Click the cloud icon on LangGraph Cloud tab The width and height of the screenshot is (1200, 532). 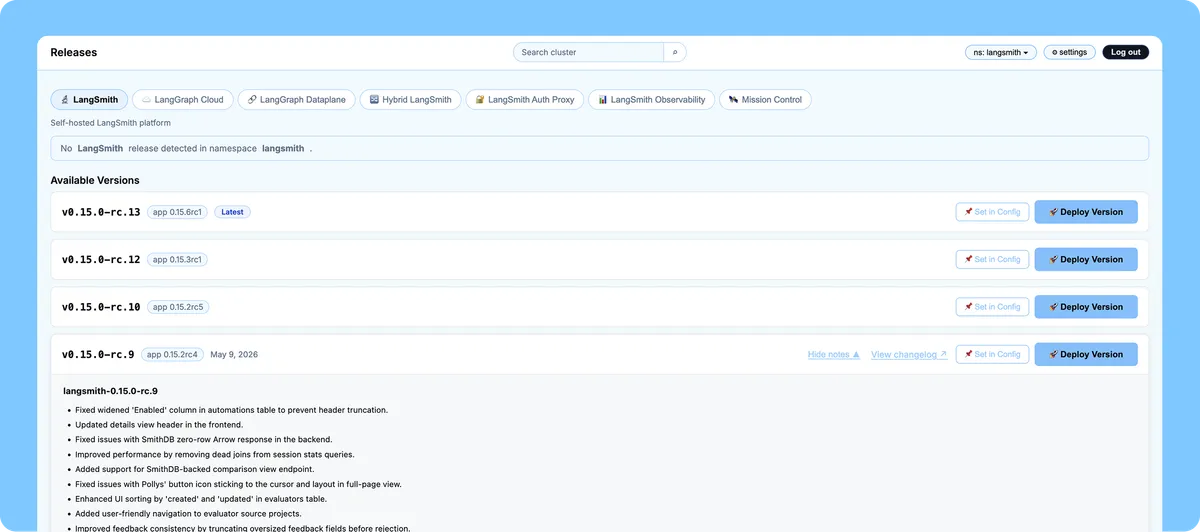[146, 100]
